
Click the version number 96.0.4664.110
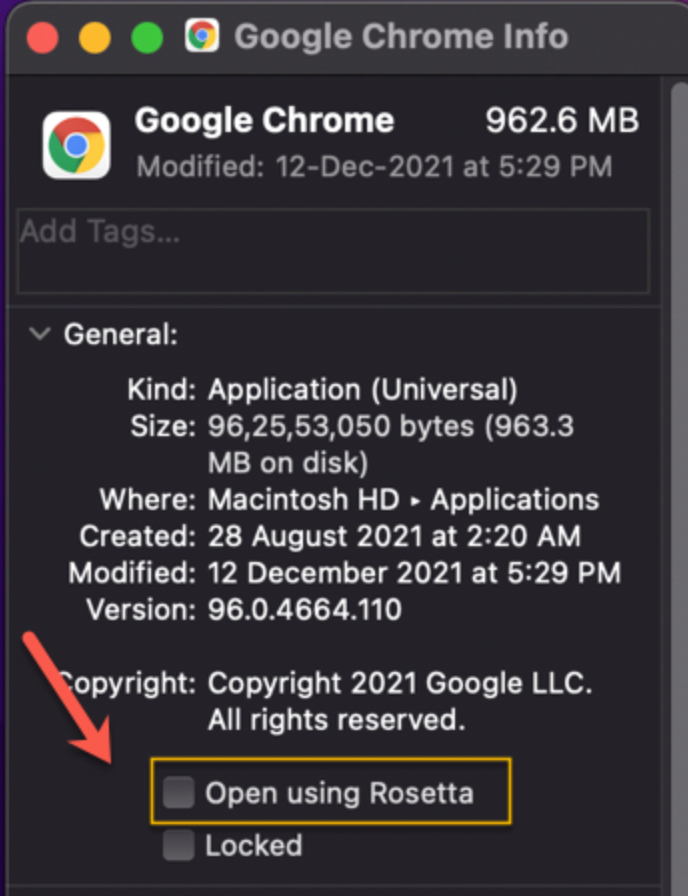click(305, 609)
